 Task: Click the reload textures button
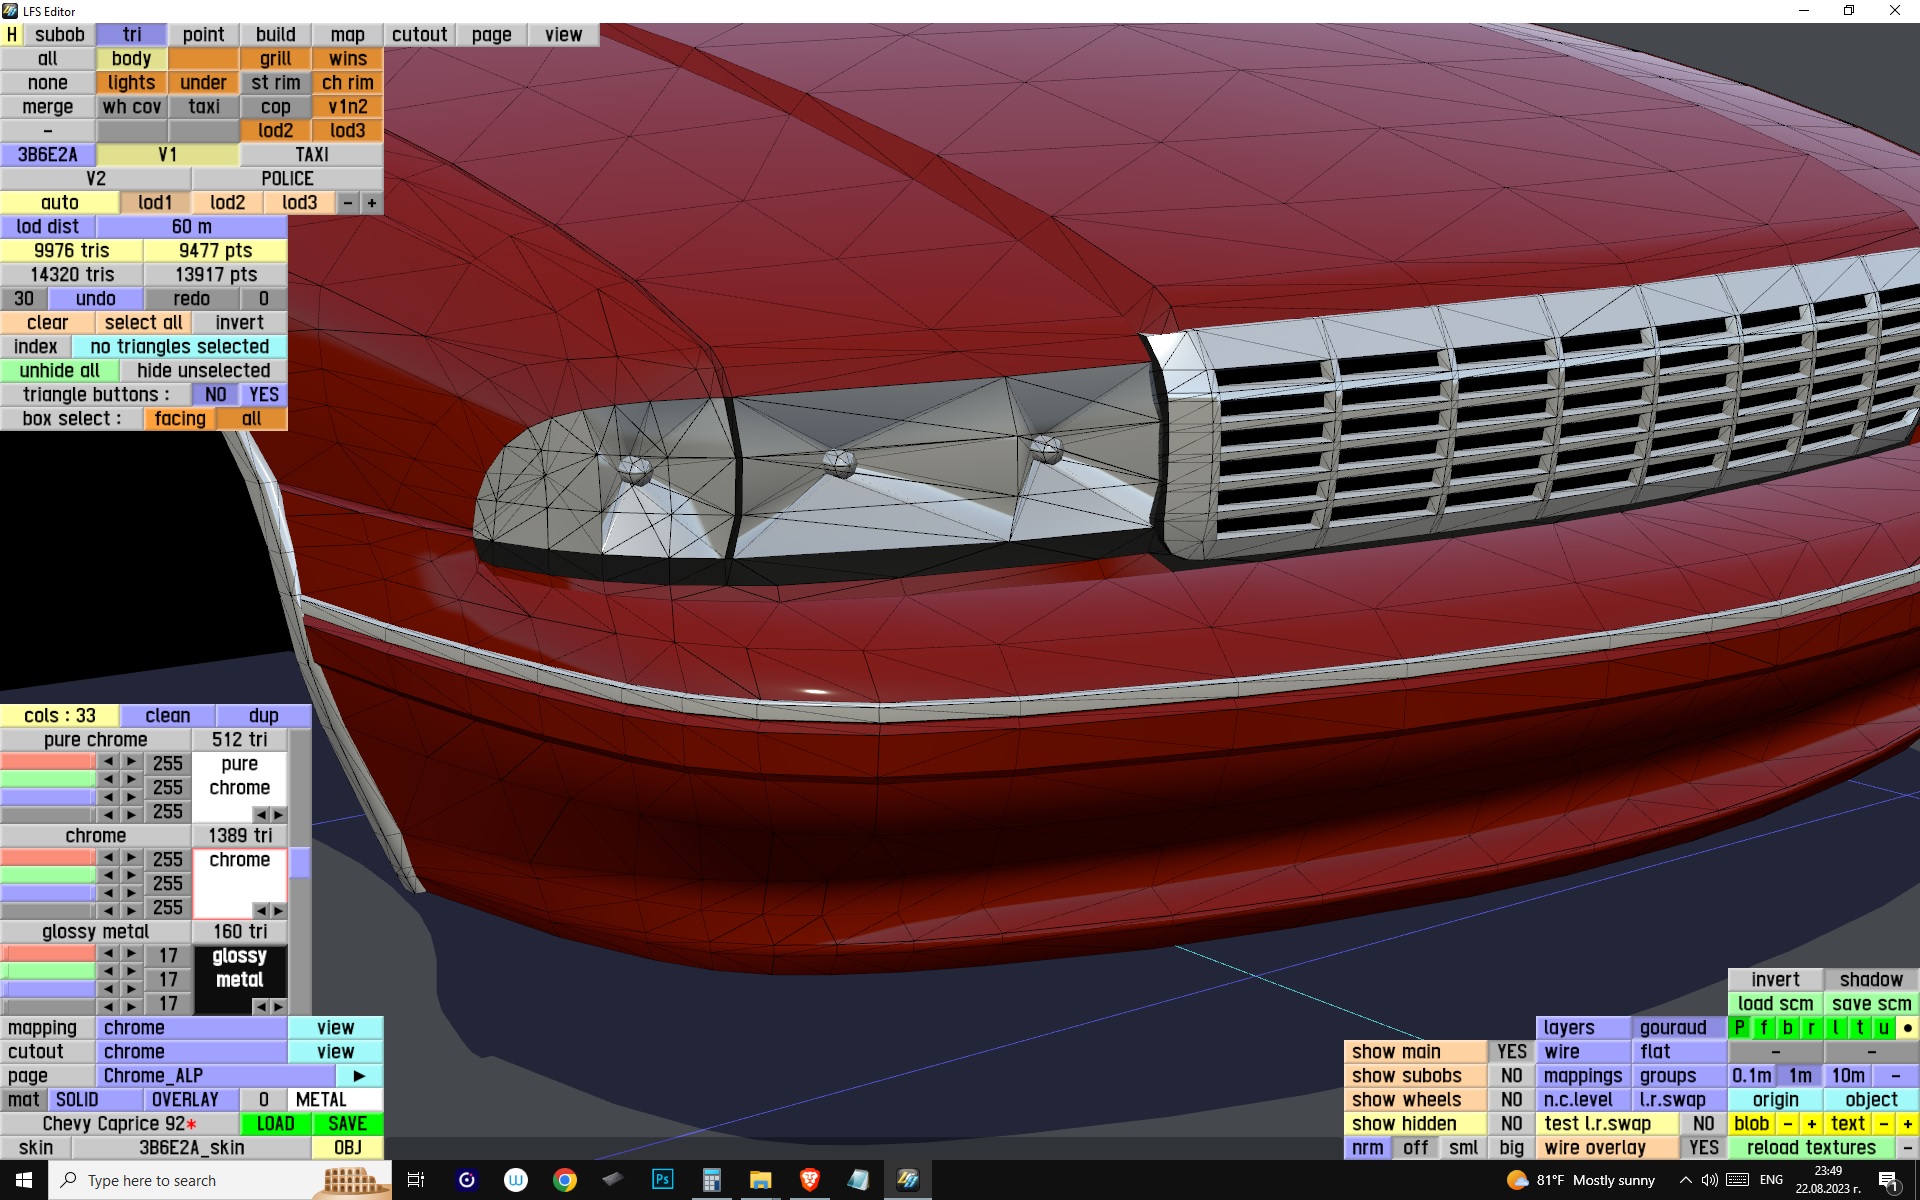[x=1810, y=1147]
